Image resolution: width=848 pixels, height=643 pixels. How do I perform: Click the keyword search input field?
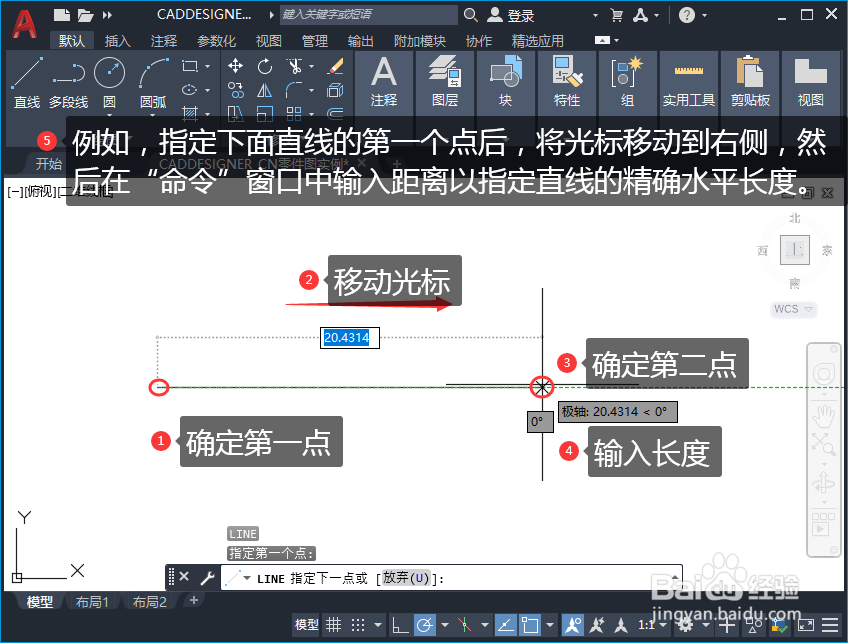coord(369,15)
